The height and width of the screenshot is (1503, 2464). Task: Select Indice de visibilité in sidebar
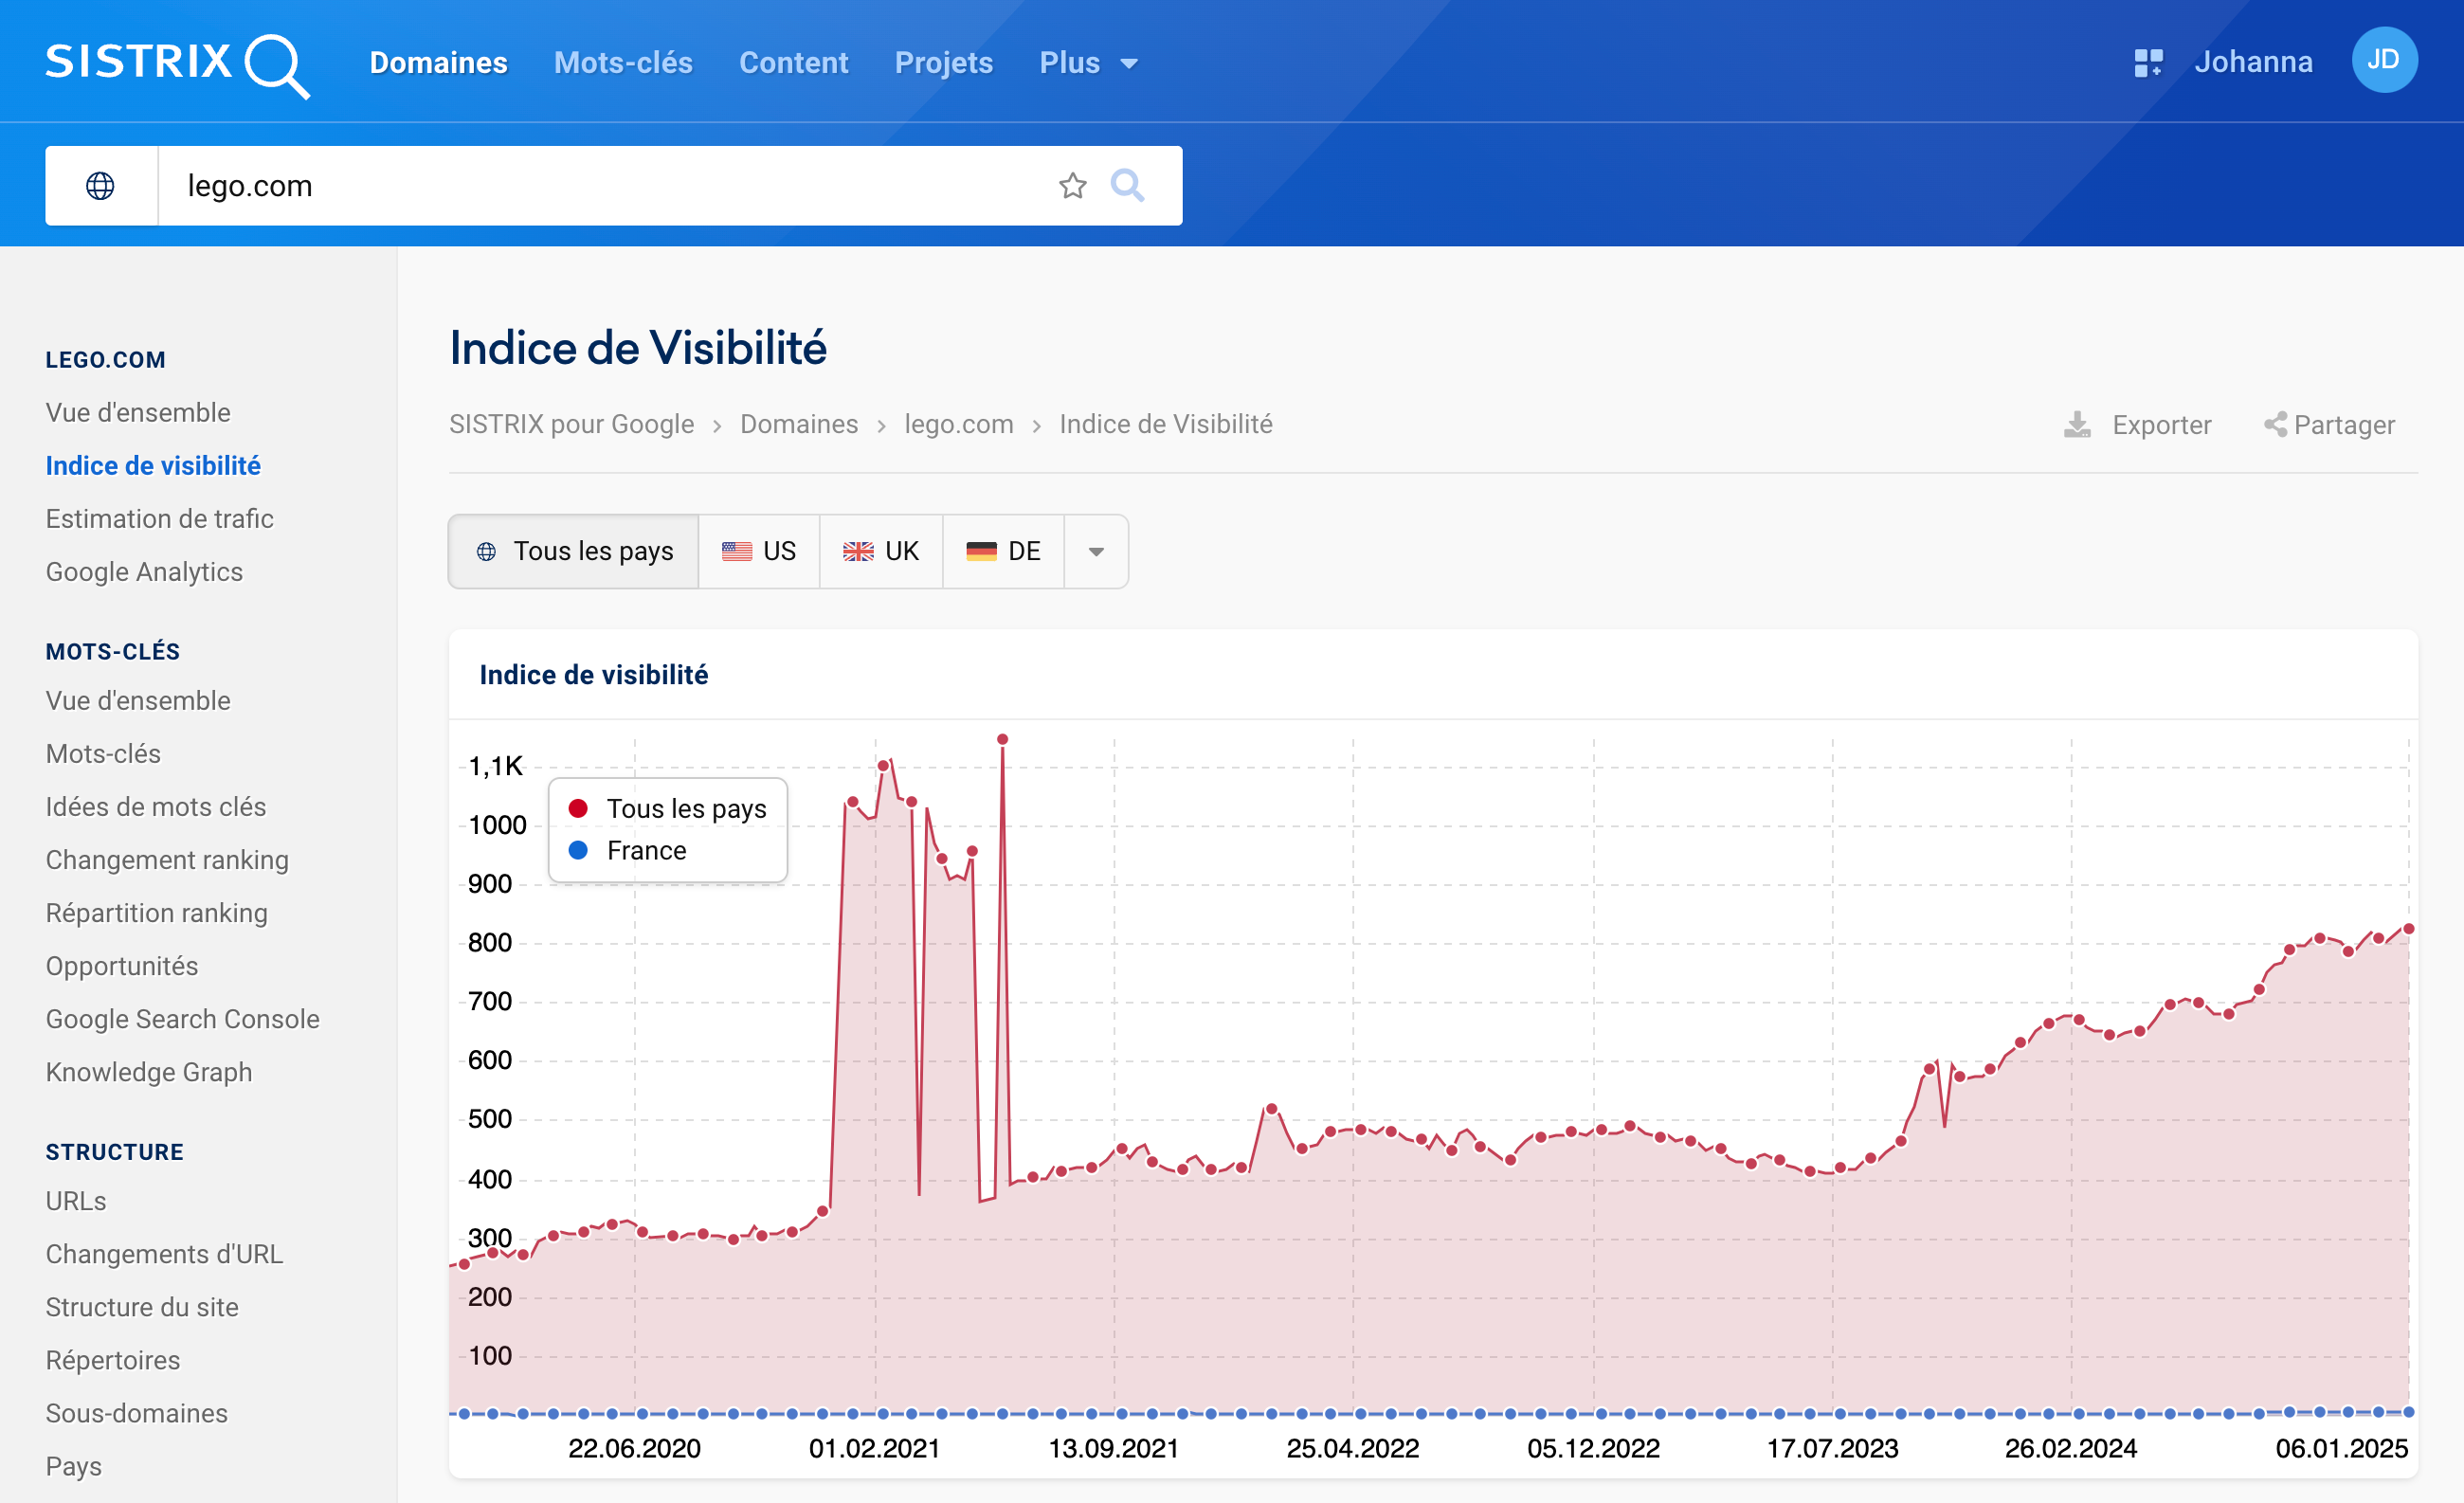click(x=153, y=466)
